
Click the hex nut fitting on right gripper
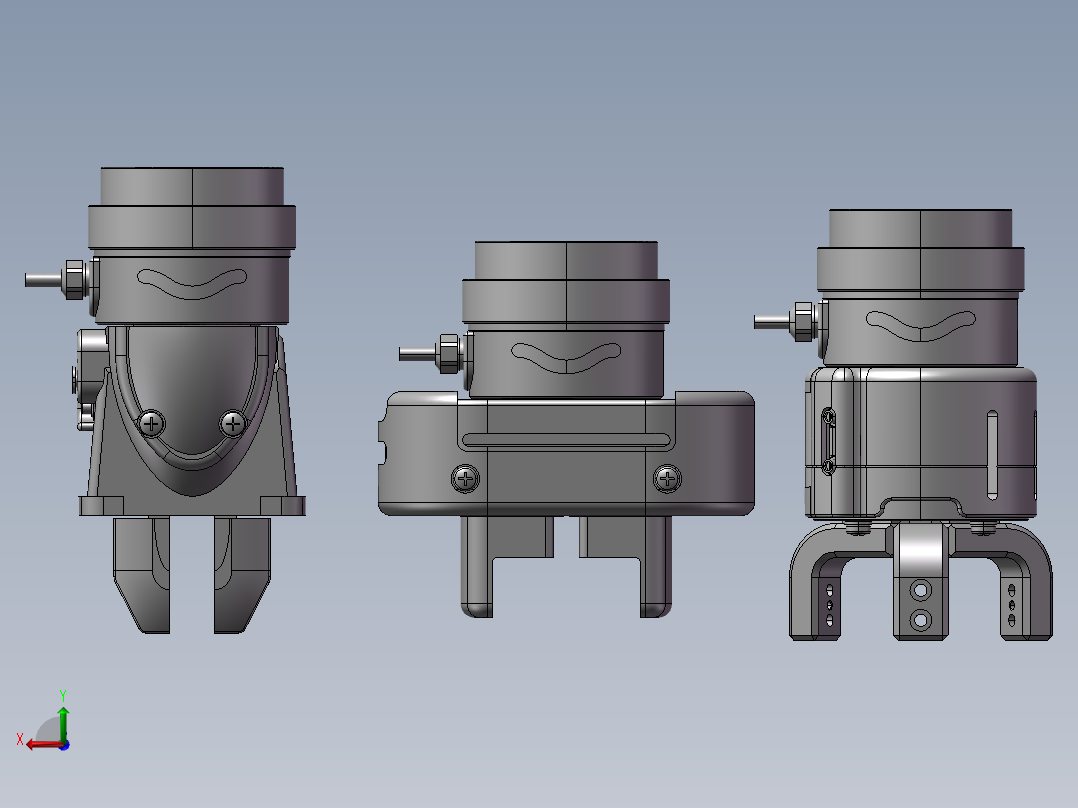click(x=803, y=321)
